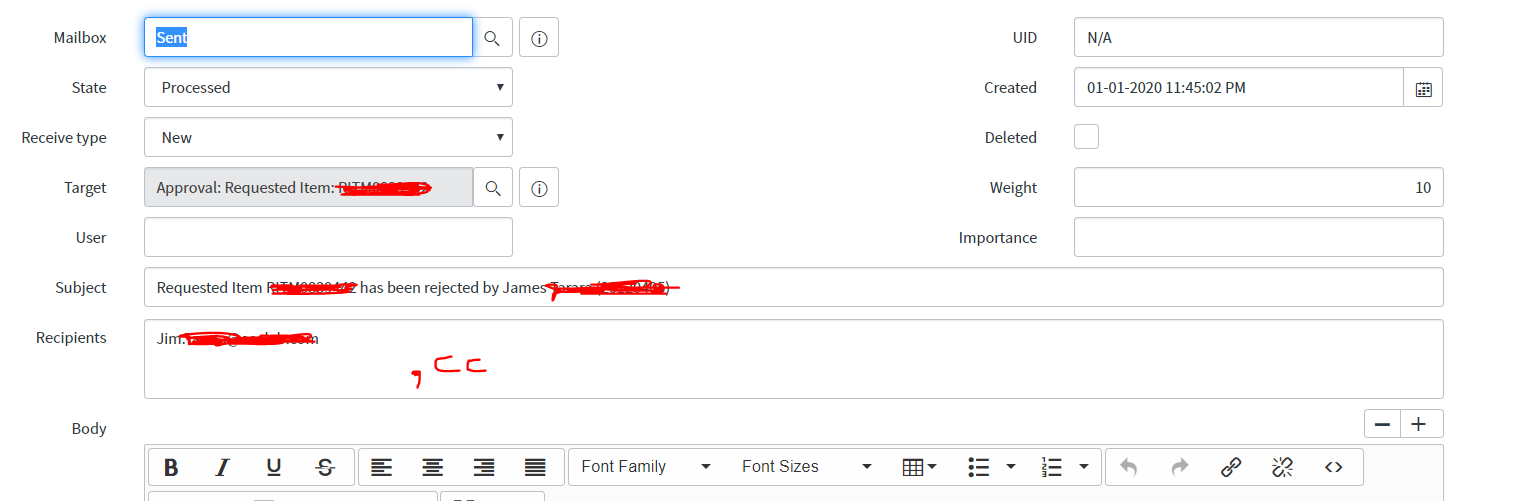This screenshot has width=1531, height=501.
Task: Check the Deleted checkbox
Action: click(x=1086, y=137)
